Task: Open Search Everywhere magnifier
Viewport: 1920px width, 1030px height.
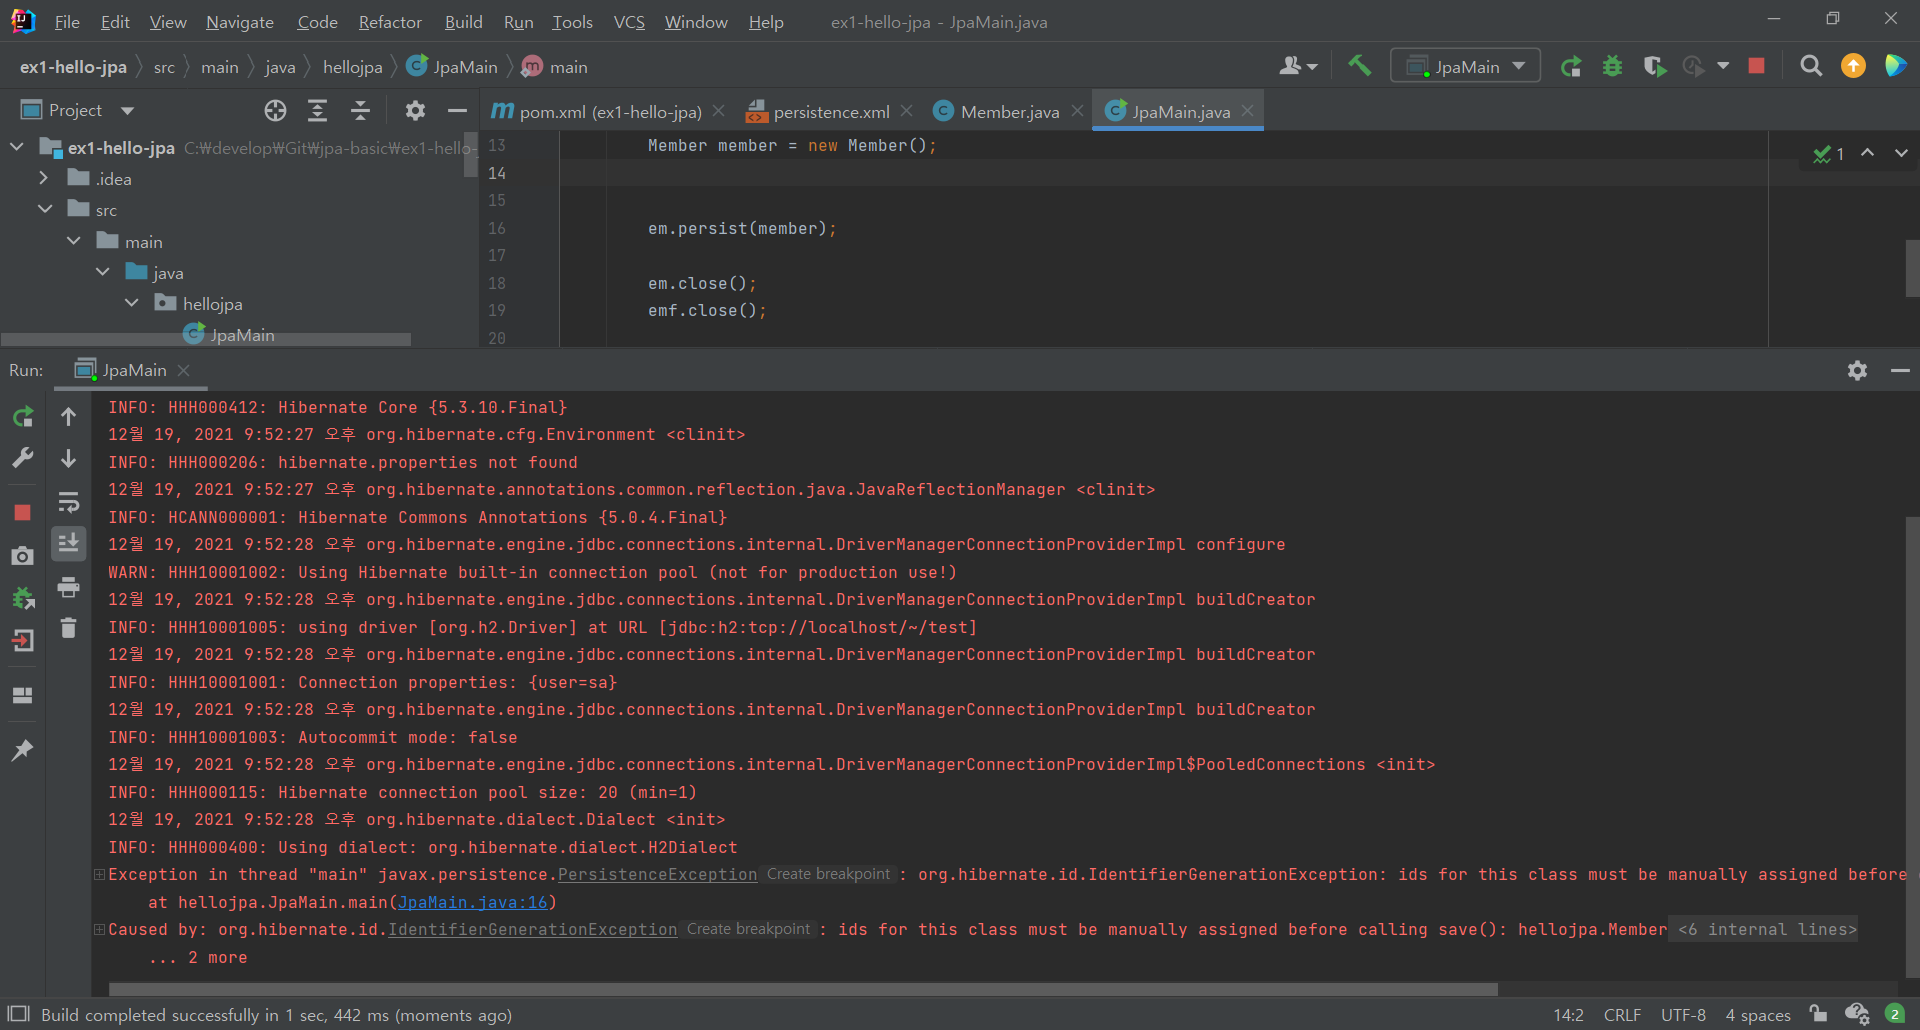Action: click(x=1810, y=66)
